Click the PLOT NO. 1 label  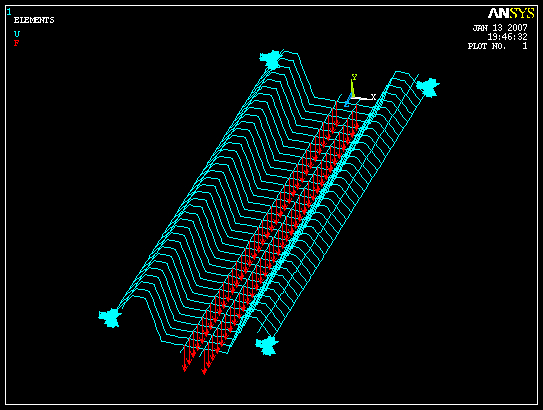498,46
